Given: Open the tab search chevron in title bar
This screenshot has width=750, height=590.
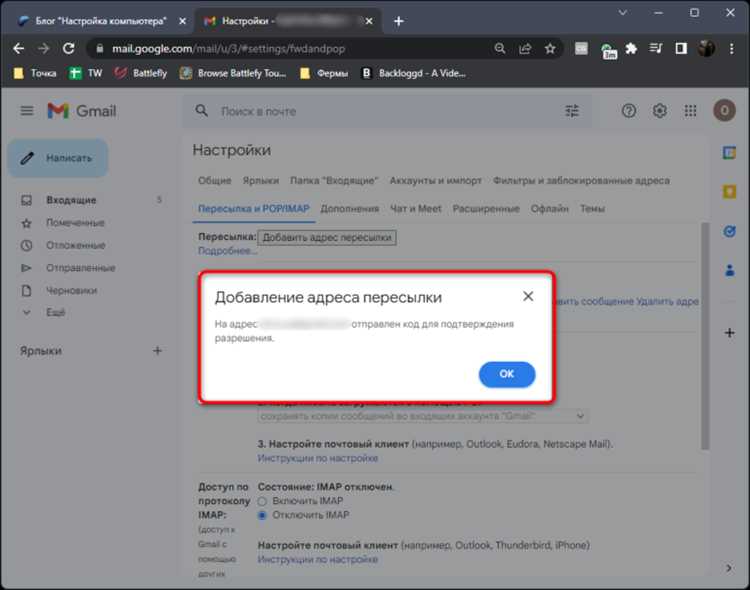Looking at the screenshot, I should pos(623,13).
